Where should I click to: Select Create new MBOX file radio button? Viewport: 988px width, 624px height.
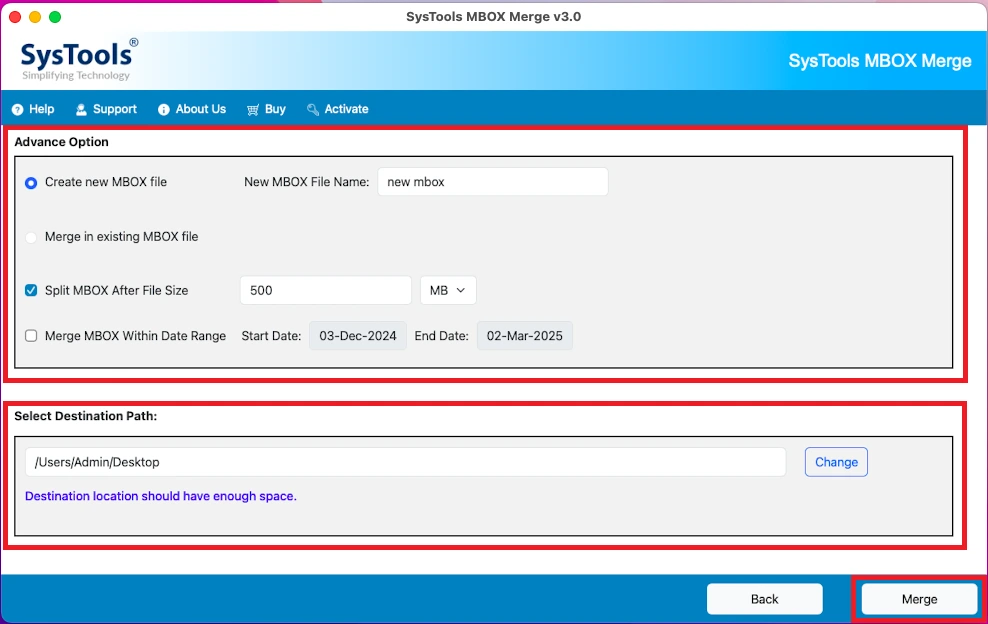(31, 183)
